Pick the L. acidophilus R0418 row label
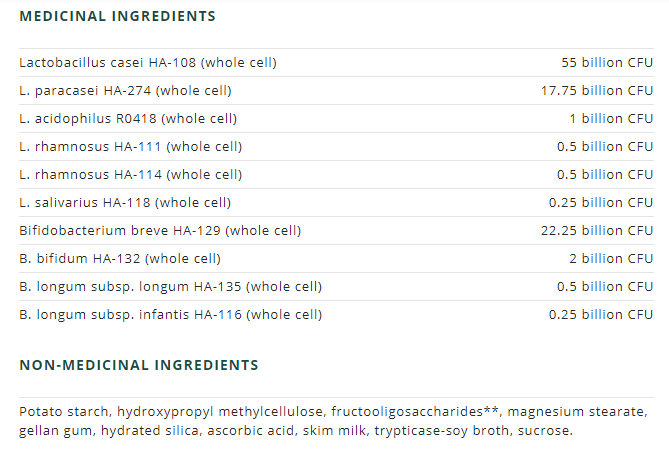Screen dimensions: 669x453 pos(128,119)
